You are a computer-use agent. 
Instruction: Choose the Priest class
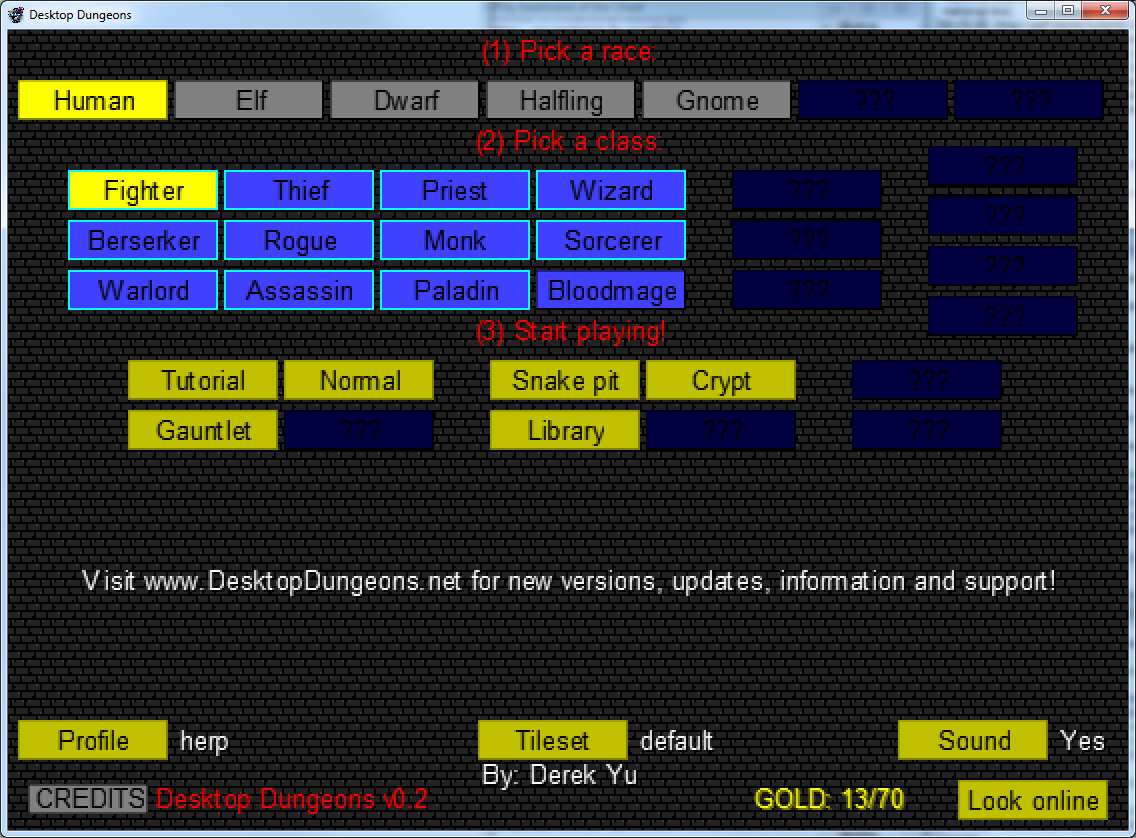coord(455,190)
